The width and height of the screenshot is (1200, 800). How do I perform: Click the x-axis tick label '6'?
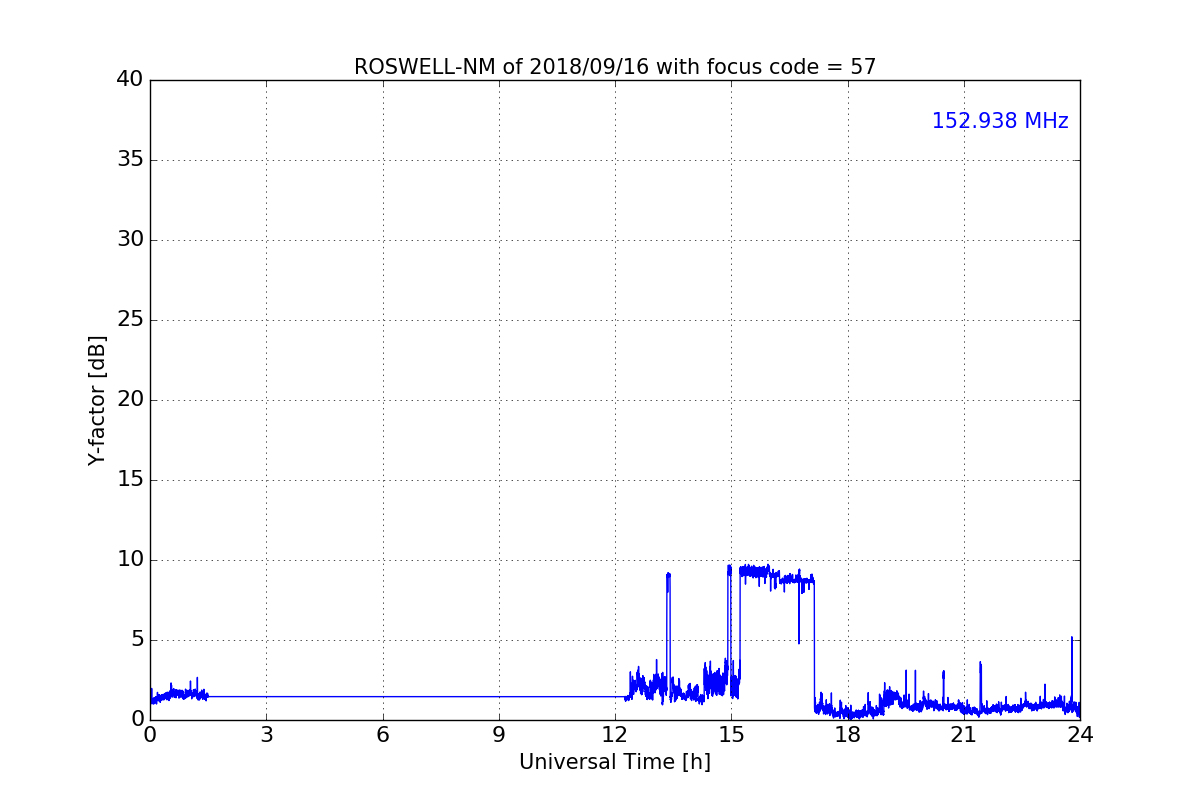383,735
